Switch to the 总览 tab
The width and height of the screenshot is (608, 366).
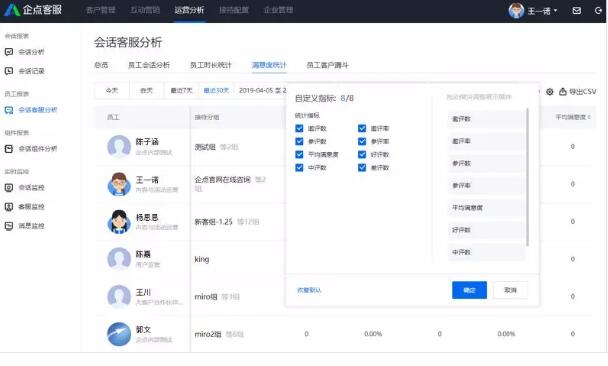[x=101, y=65]
